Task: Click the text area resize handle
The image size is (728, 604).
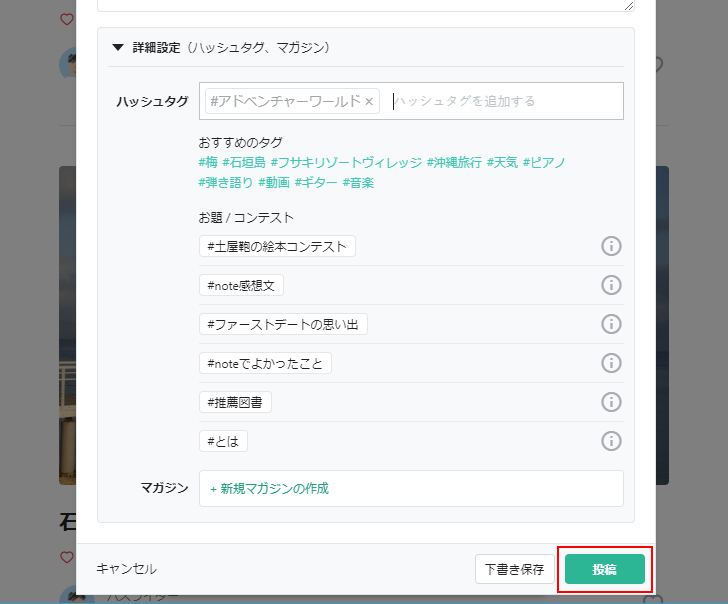Action: [629, 6]
